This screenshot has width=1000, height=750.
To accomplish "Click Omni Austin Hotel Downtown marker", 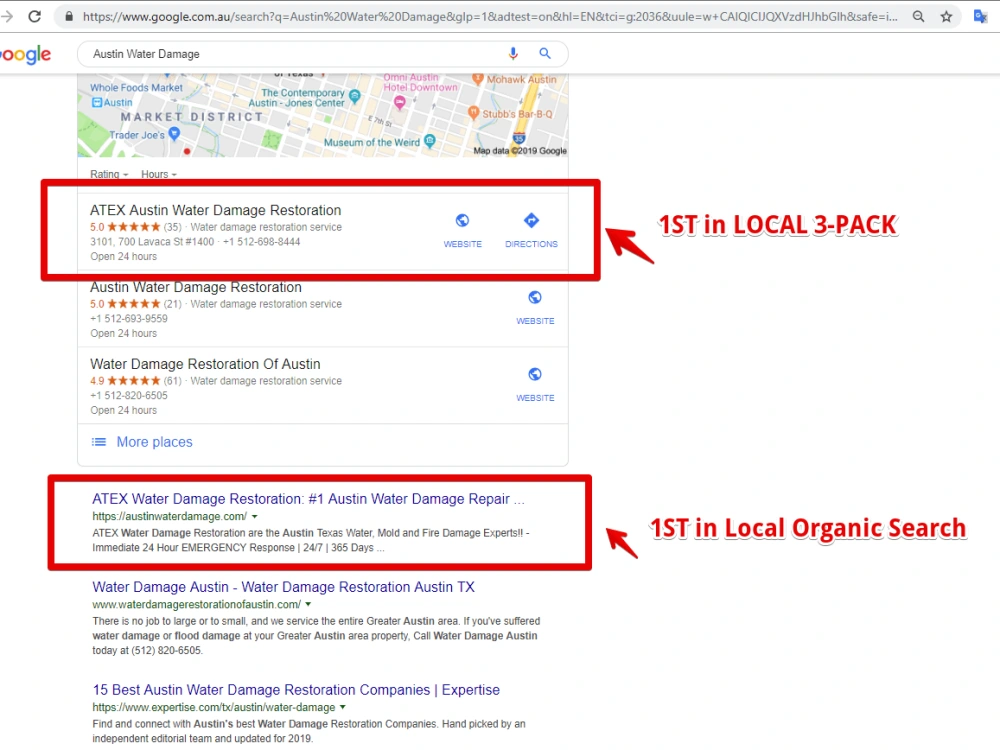I will pos(400,102).
